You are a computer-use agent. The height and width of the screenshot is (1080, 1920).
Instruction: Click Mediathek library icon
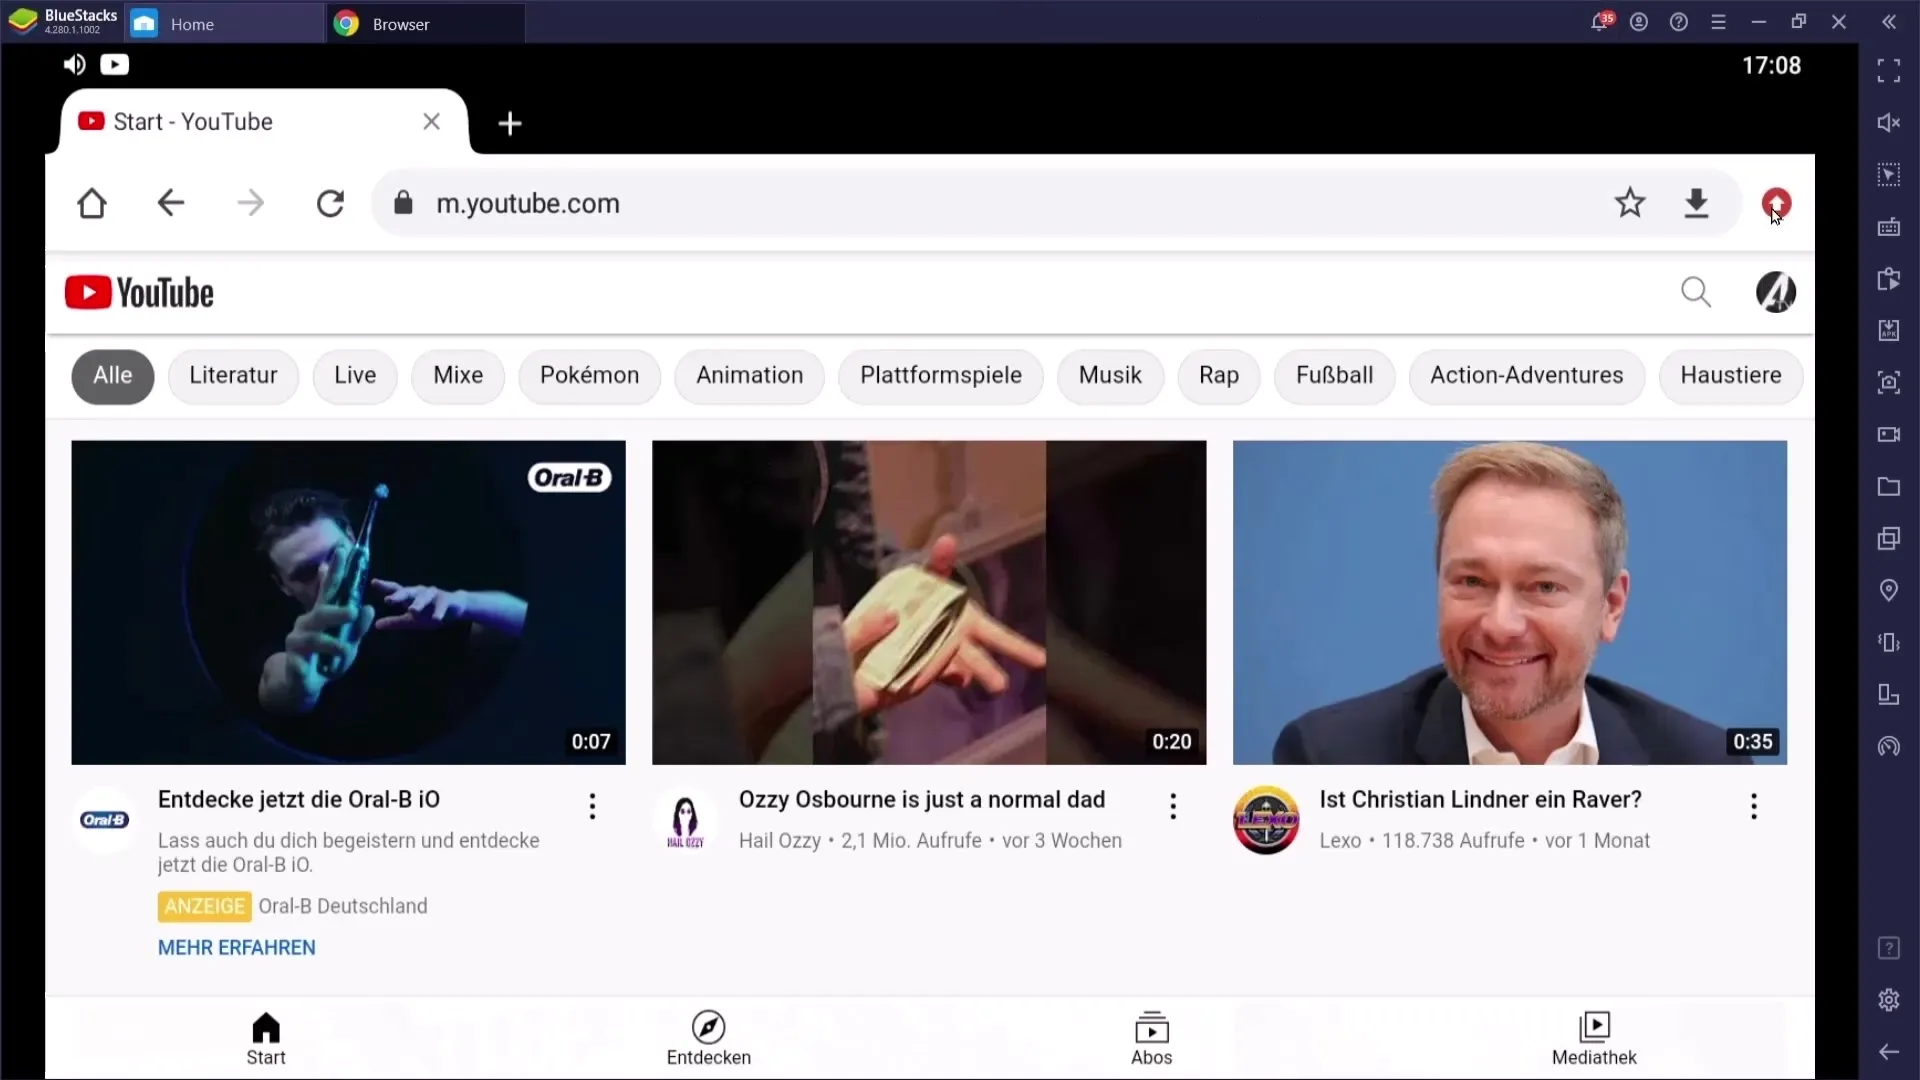click(1596, 1035)
